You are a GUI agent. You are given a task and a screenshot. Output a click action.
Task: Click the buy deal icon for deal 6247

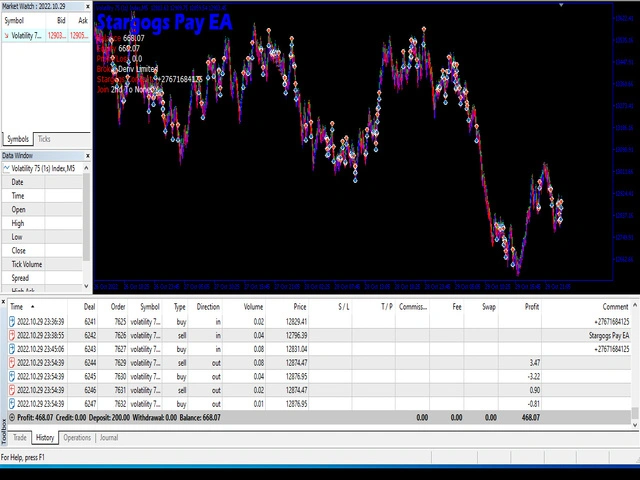(x=13, y=403)
